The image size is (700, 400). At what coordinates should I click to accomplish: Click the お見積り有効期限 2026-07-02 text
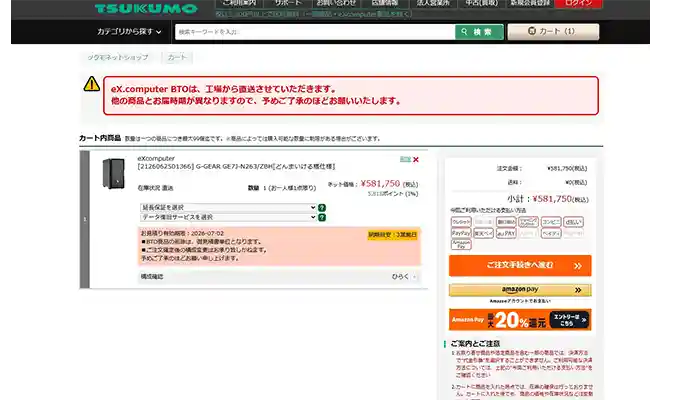pyautogui.click(x=183, y=233)
